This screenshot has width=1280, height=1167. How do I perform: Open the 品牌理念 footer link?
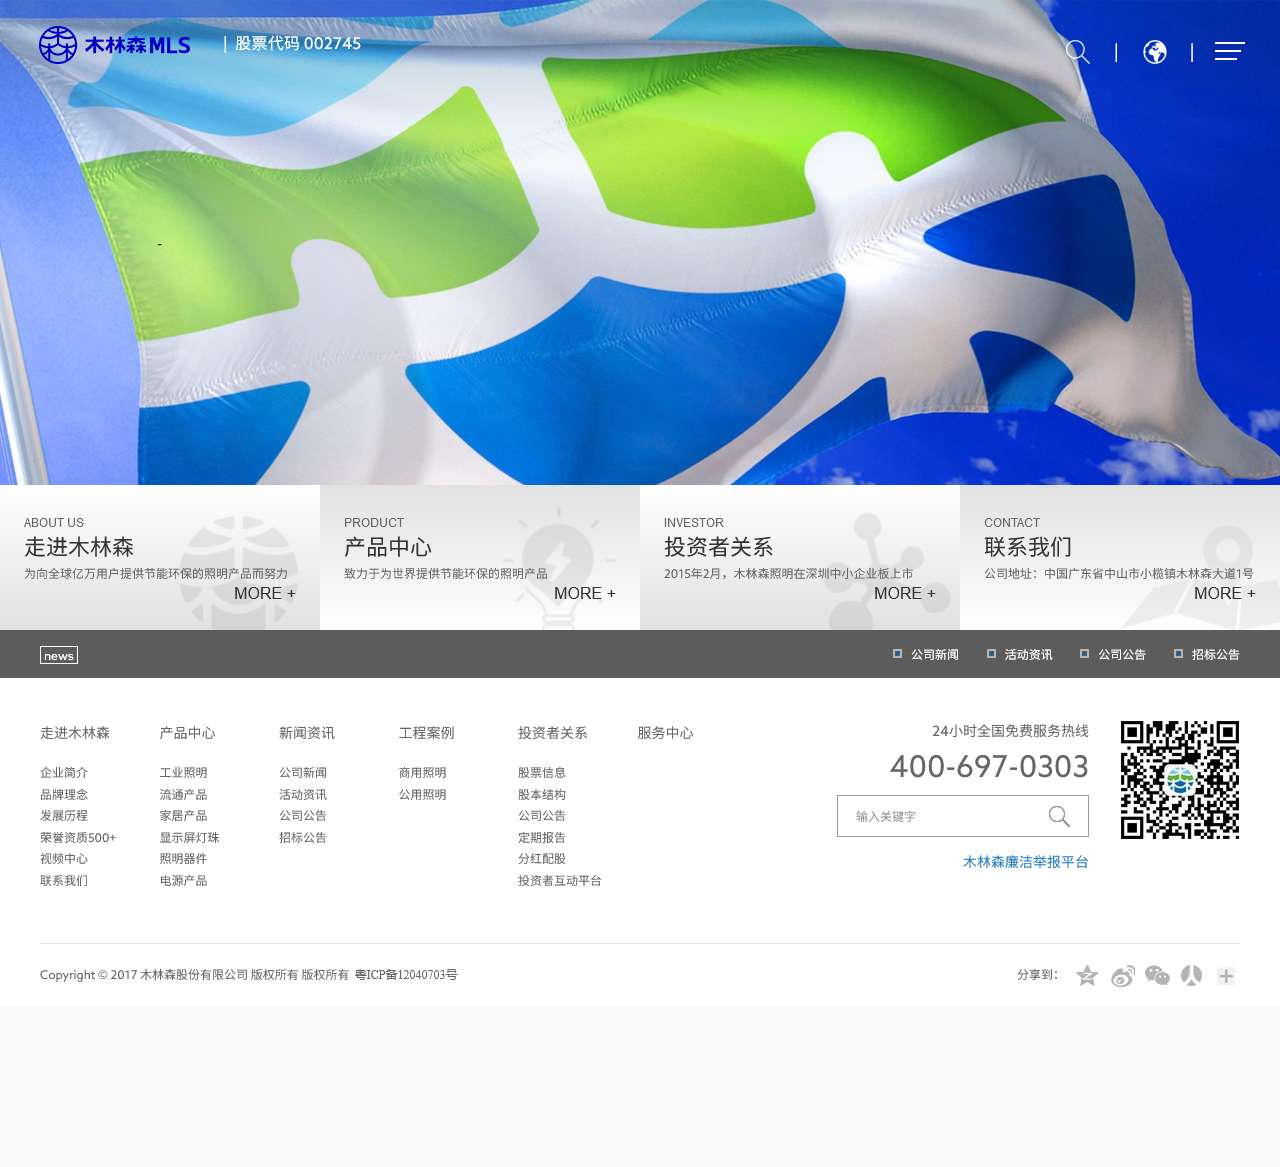coord(64,795)
